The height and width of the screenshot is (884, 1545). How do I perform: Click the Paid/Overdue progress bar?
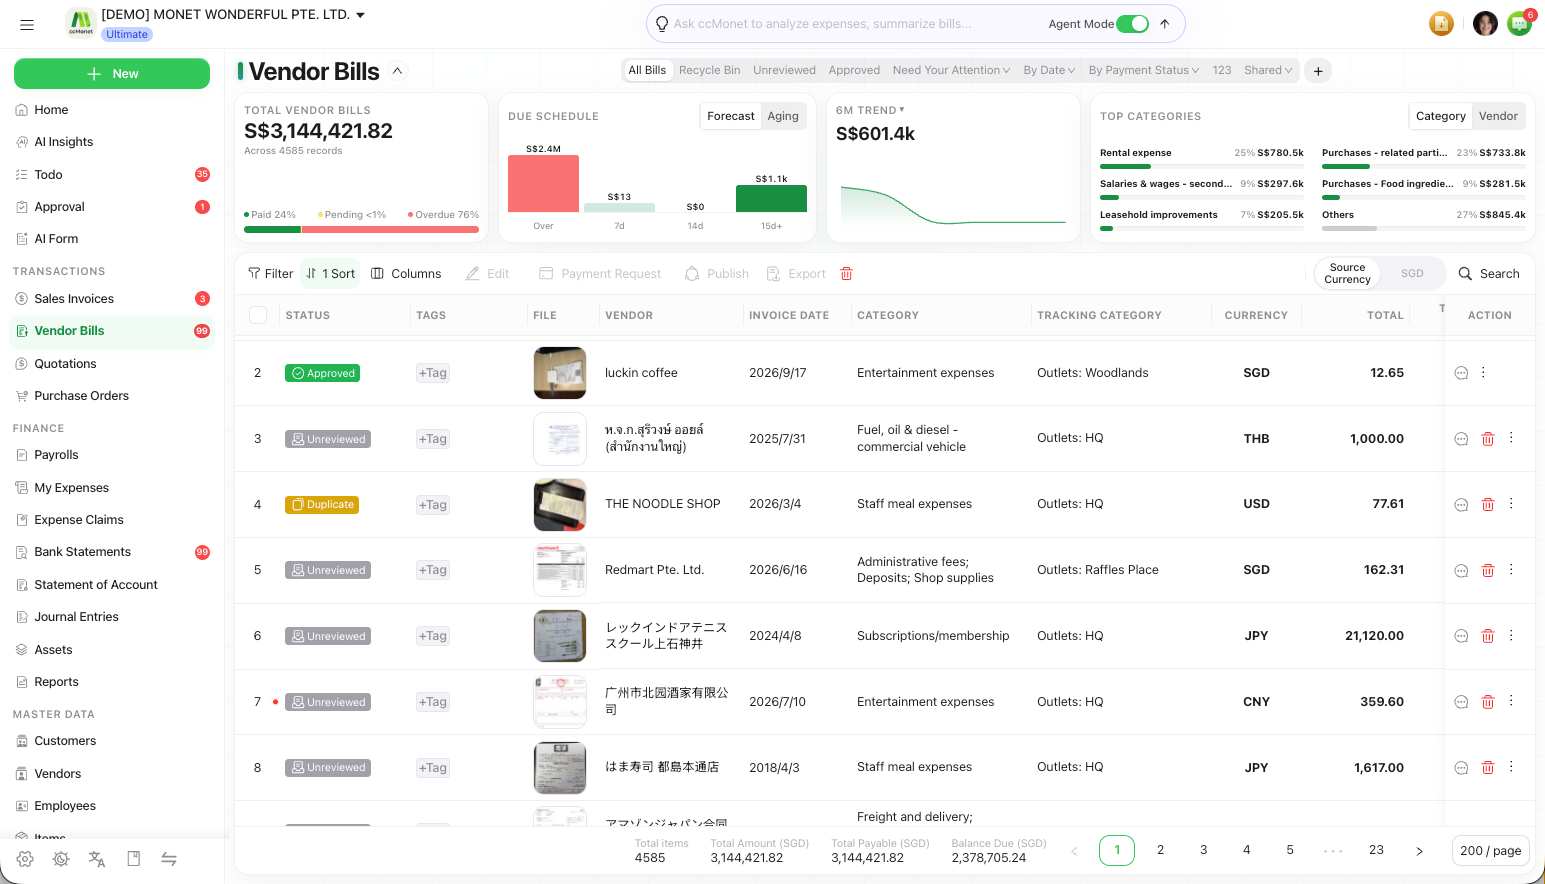361,230
